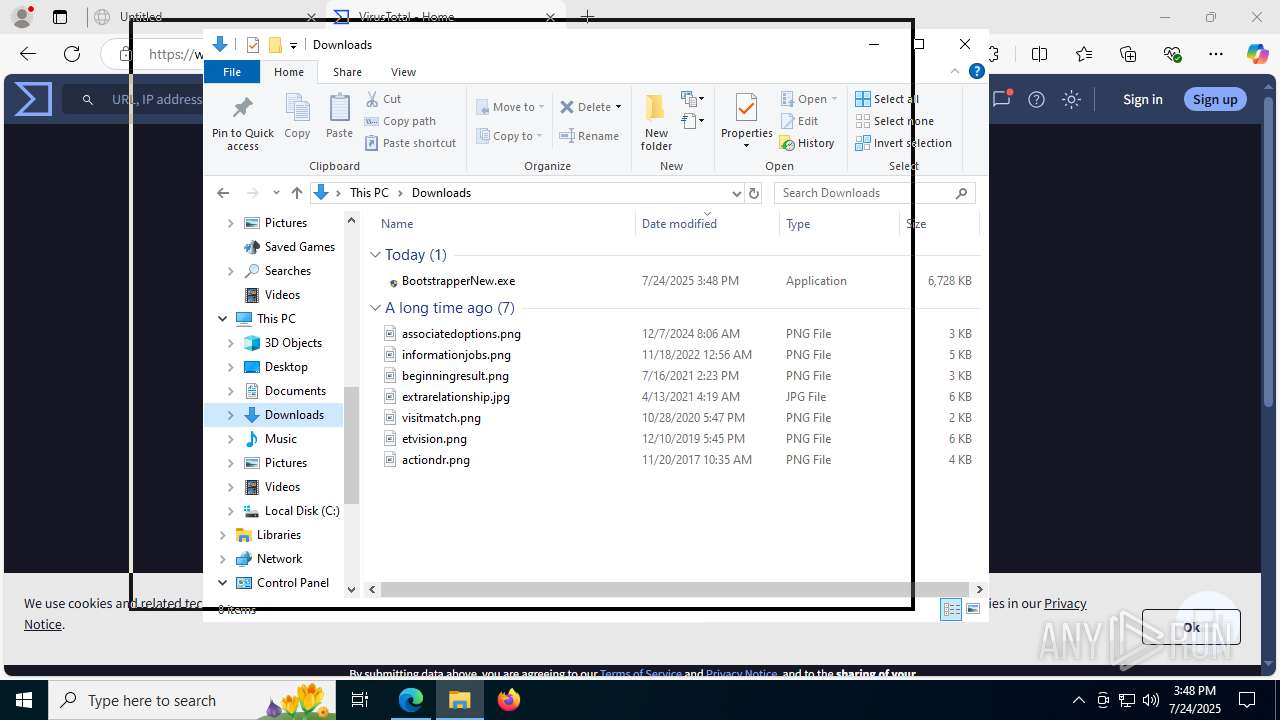Screen dimensions: 1280x720
Task: Select 3D Objects in tree
Action: point(293,343)
